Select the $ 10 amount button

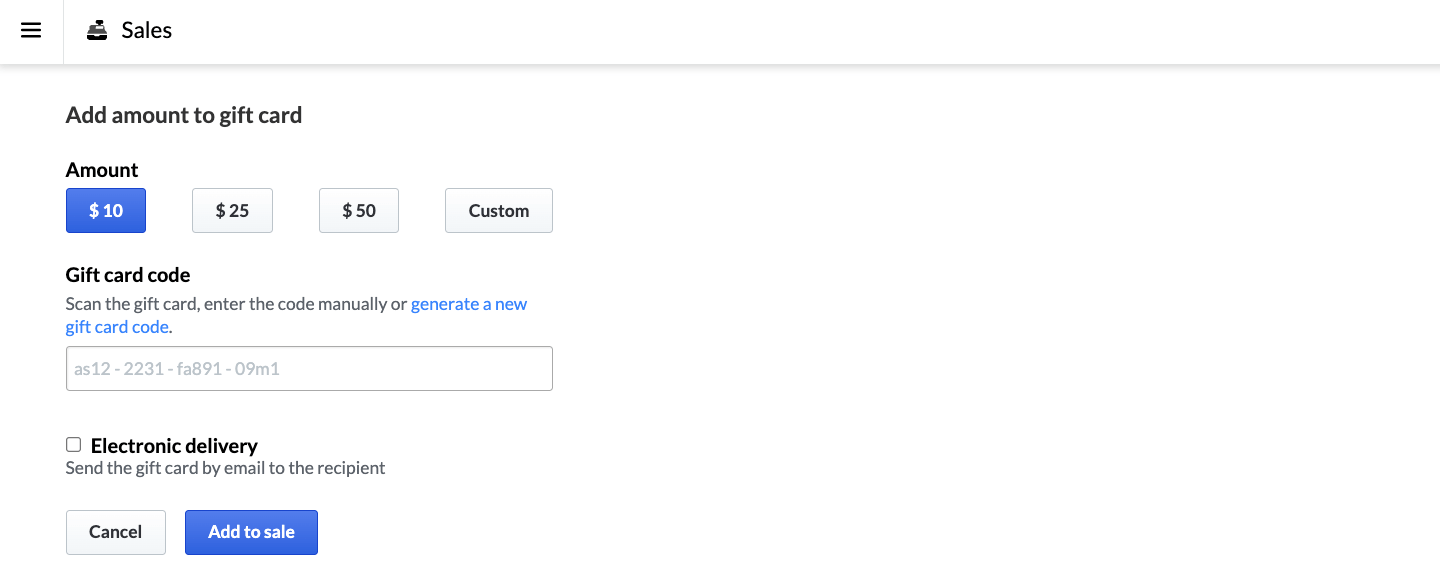106,211
